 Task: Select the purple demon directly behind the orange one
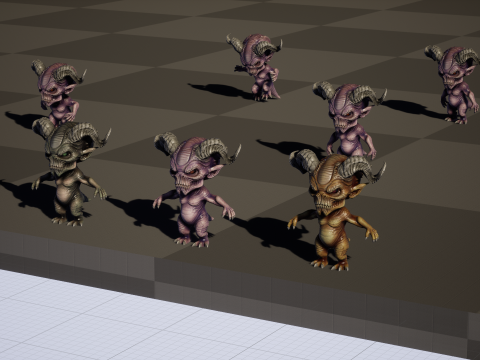coord(350,120)
